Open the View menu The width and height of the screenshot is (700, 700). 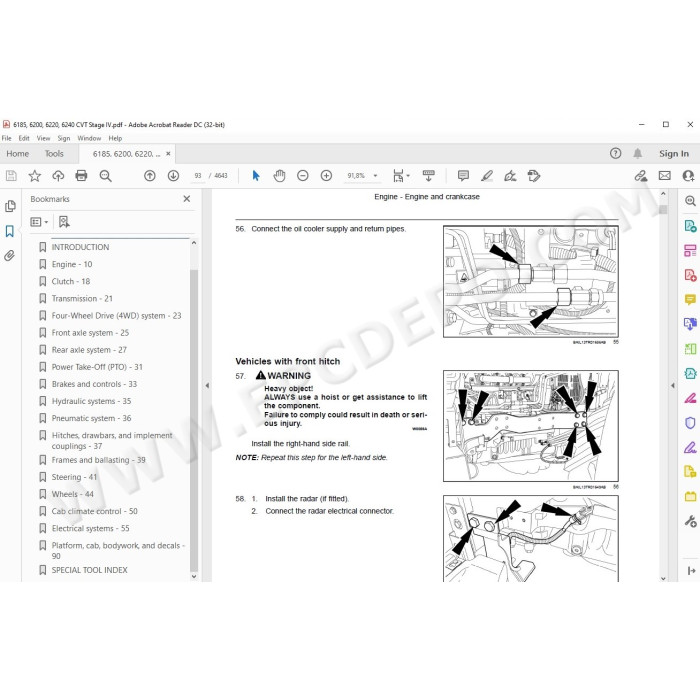pos(43,138)
